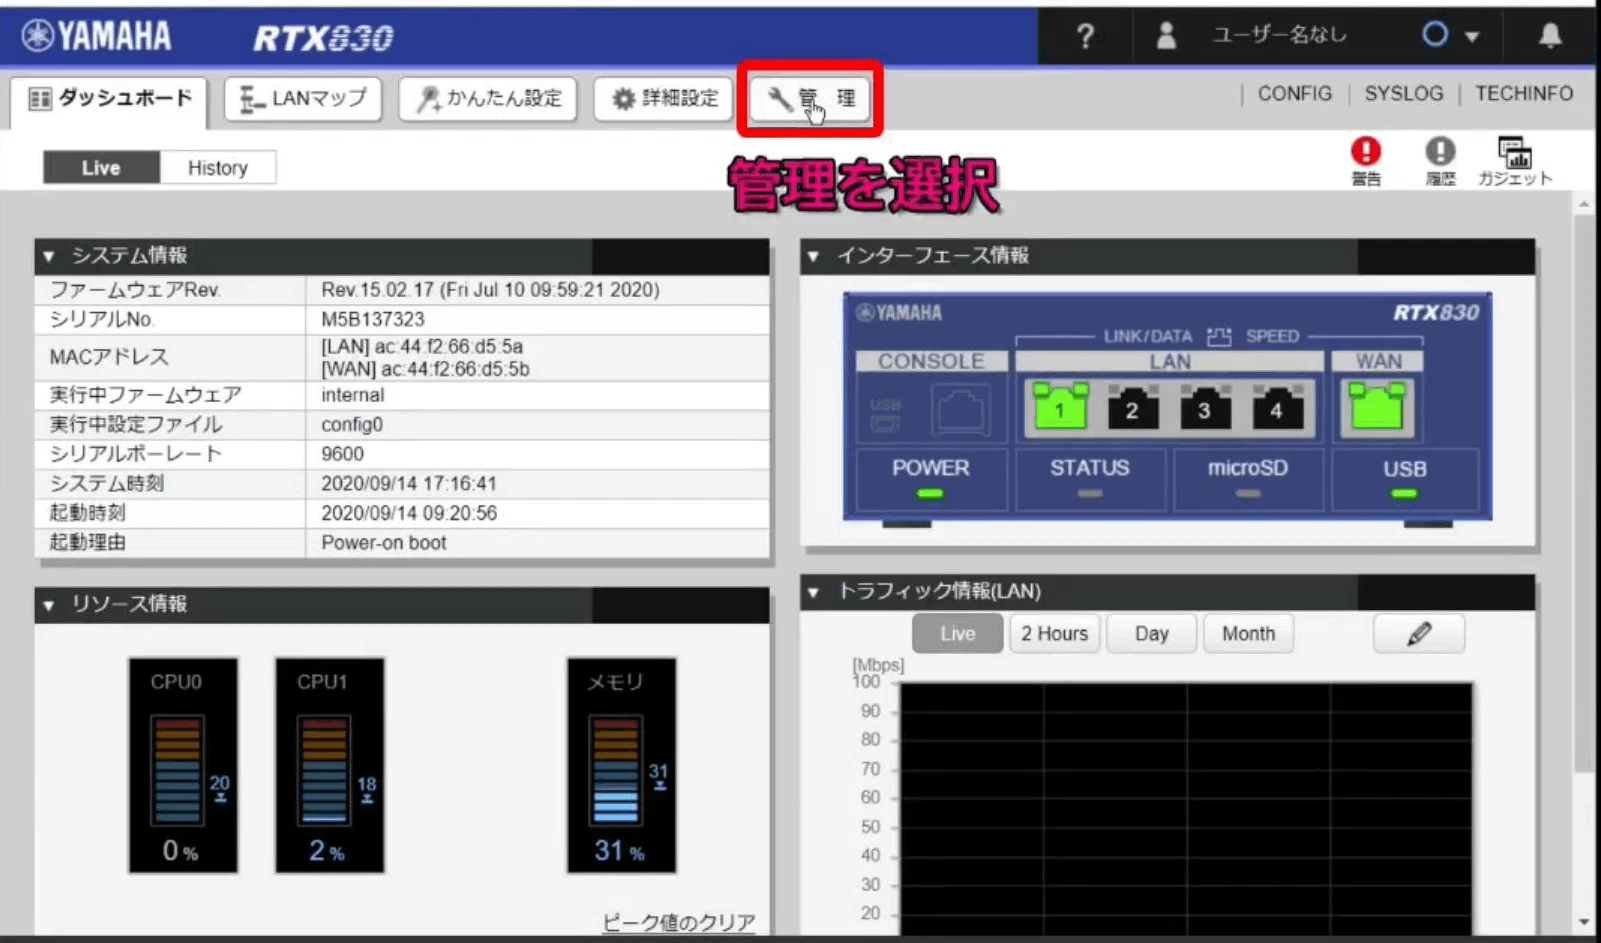
Task: Click the Yamaha logo in header
Action: [x=97, y=37]
